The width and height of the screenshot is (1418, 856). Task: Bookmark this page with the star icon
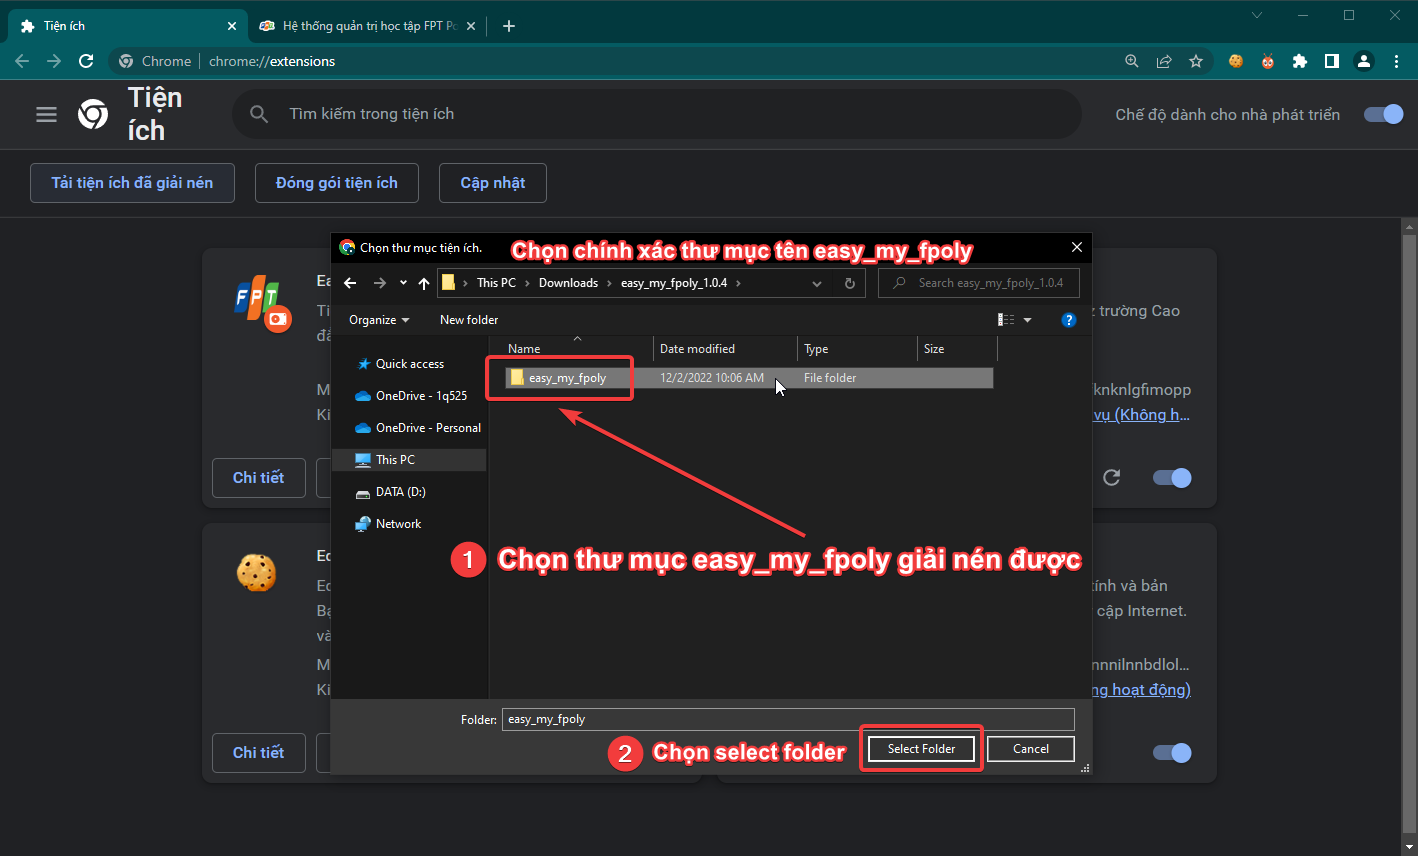(1196, 61)
